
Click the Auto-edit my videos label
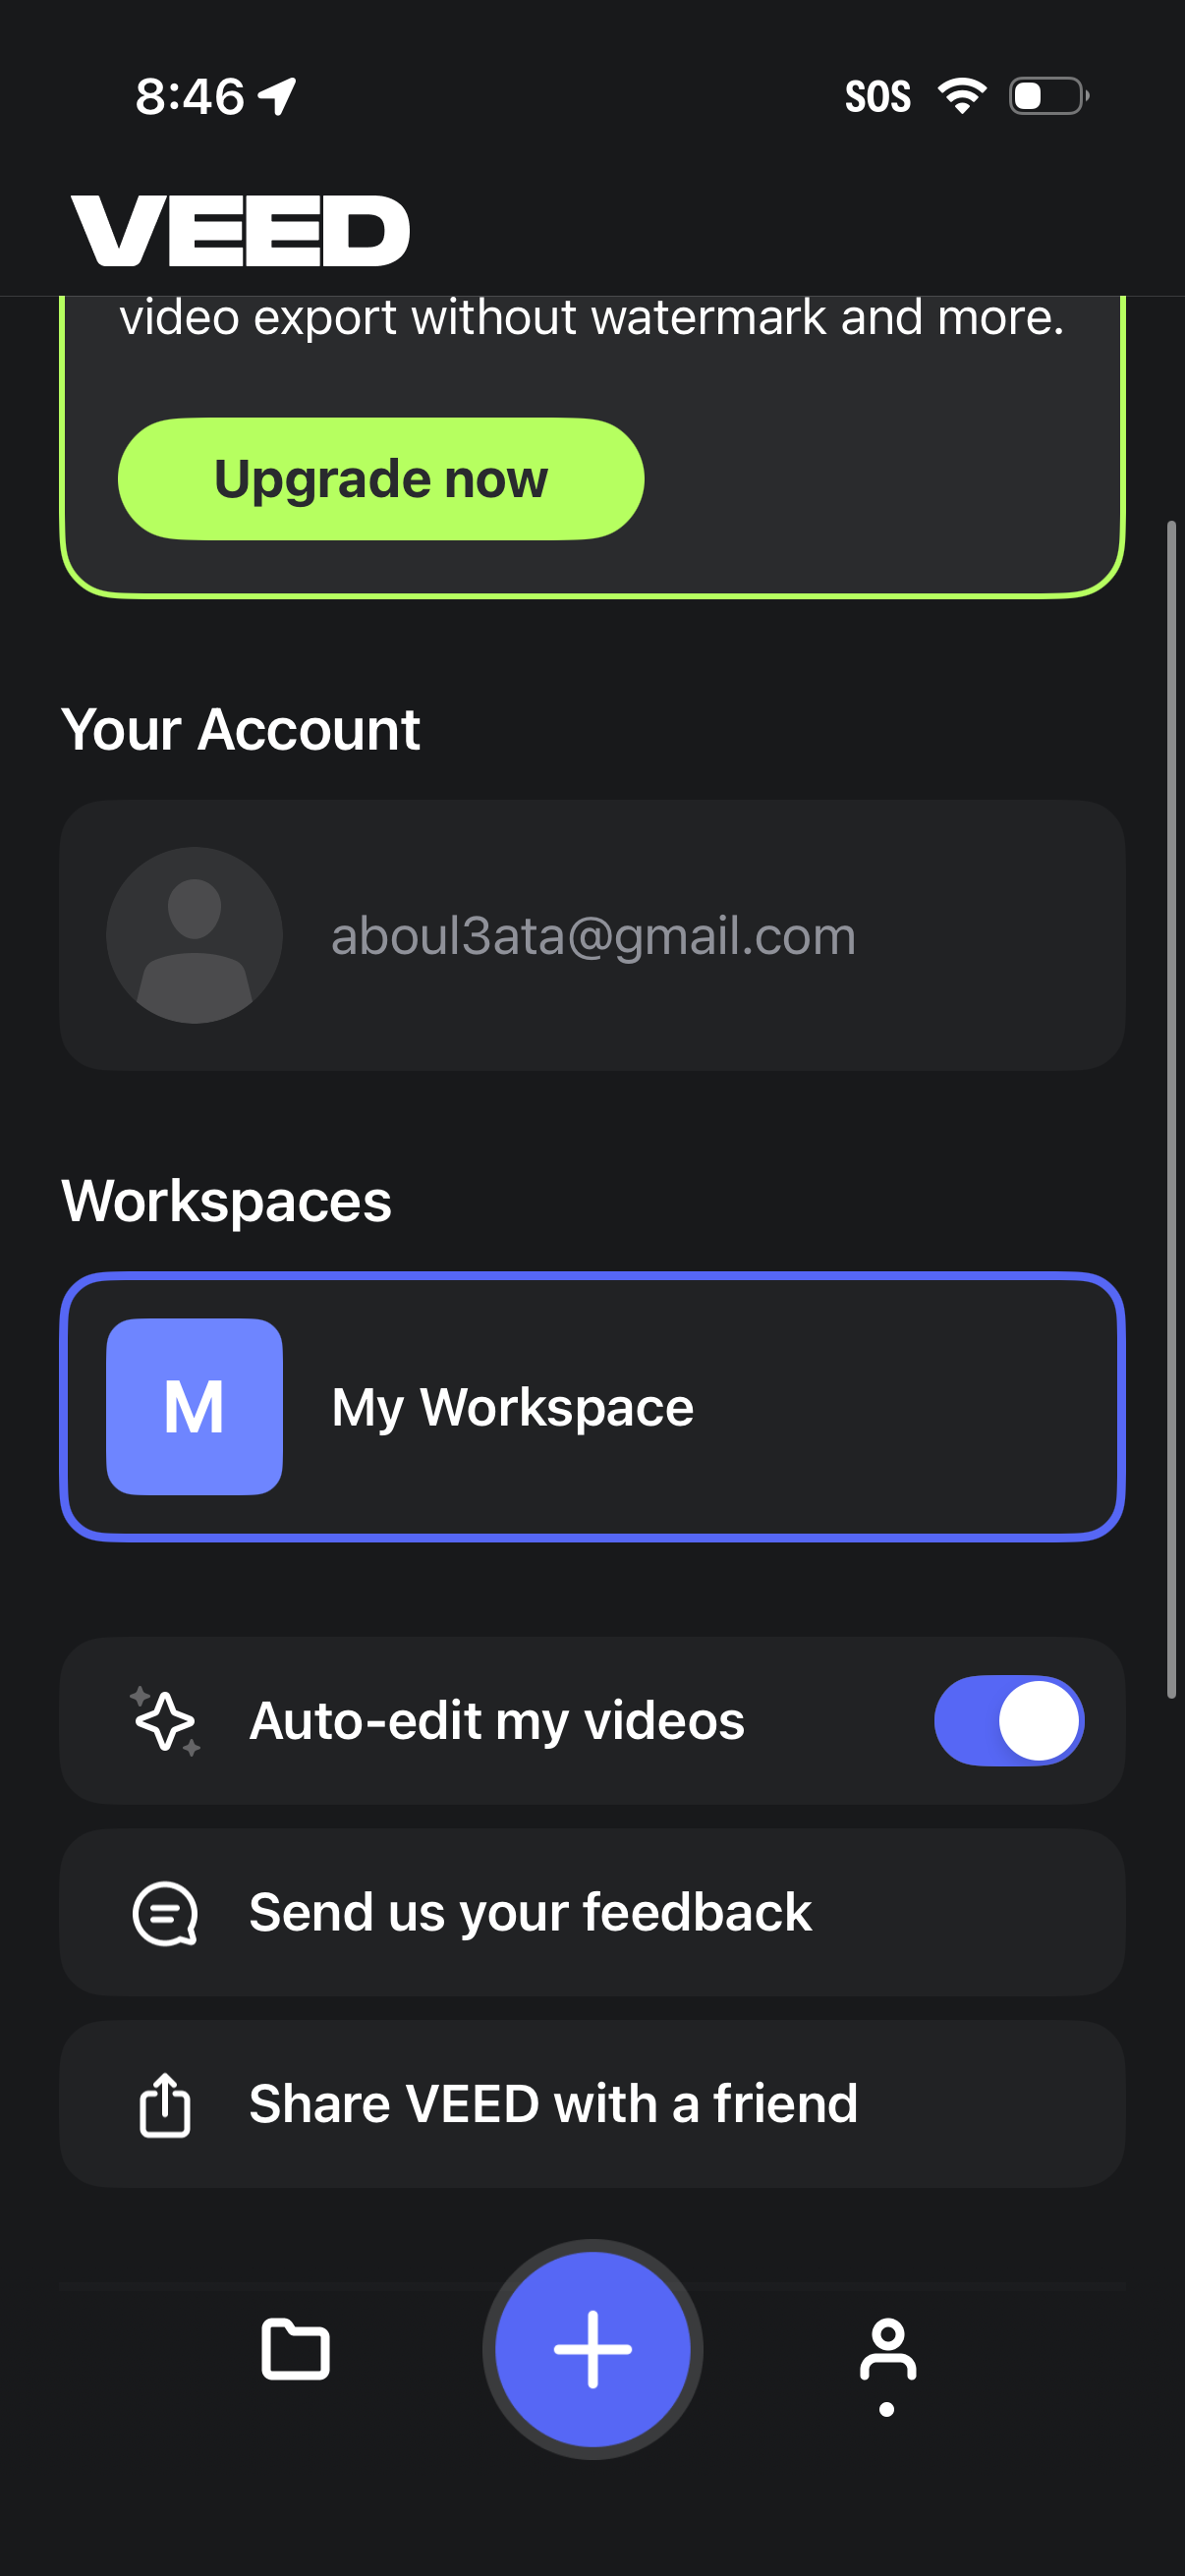pyautogui.click(x=496, y=1720)
